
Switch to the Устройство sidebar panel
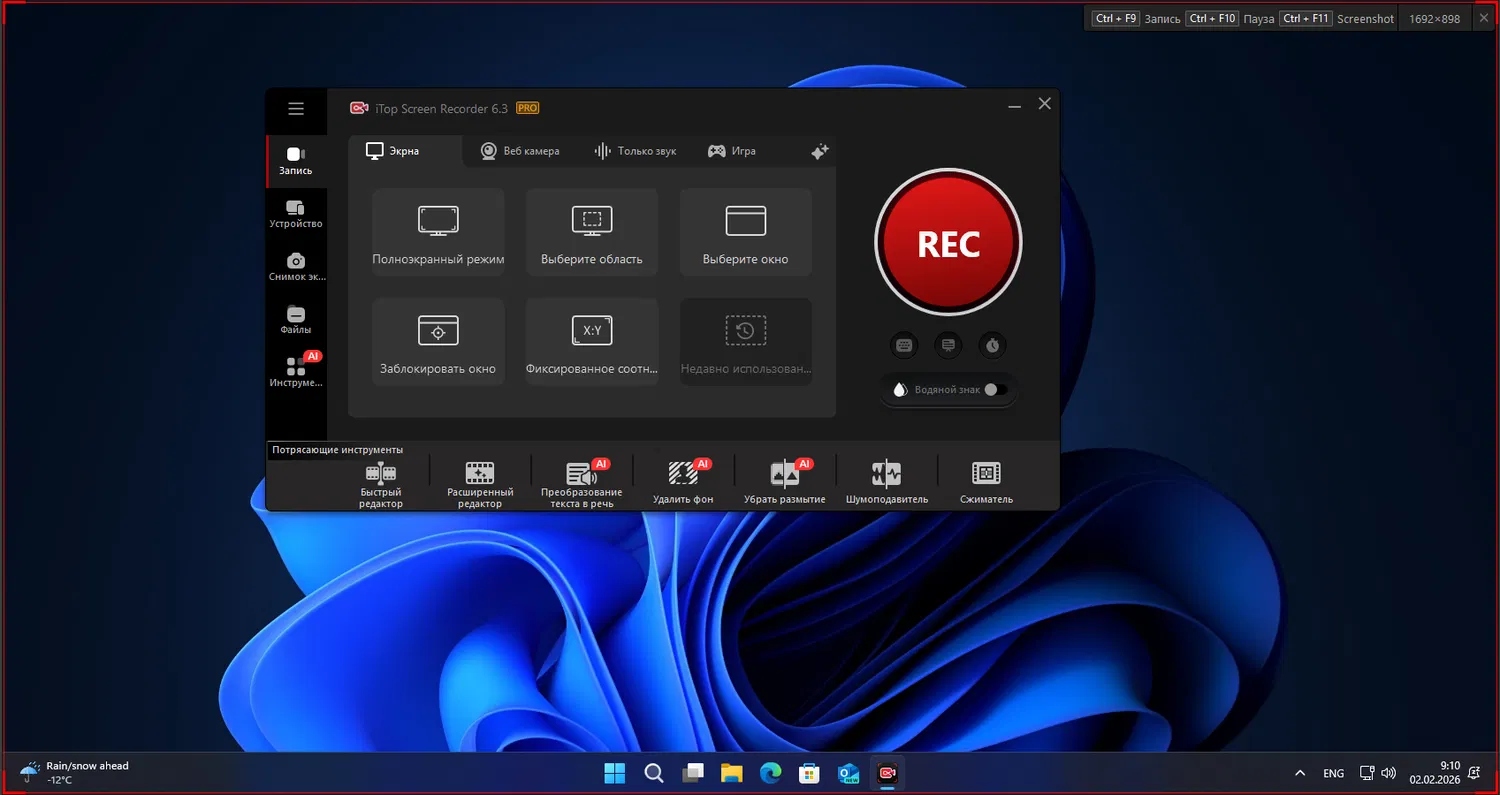click(x=296, y=213)
